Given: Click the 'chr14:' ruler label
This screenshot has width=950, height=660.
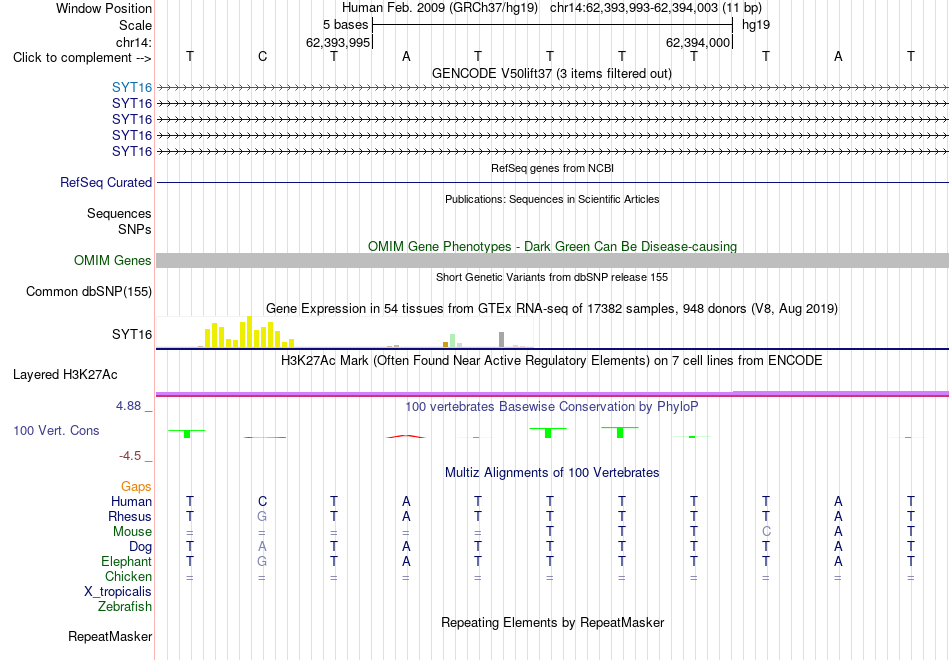Looking at the screenshot, I should [x=133, y=42].
